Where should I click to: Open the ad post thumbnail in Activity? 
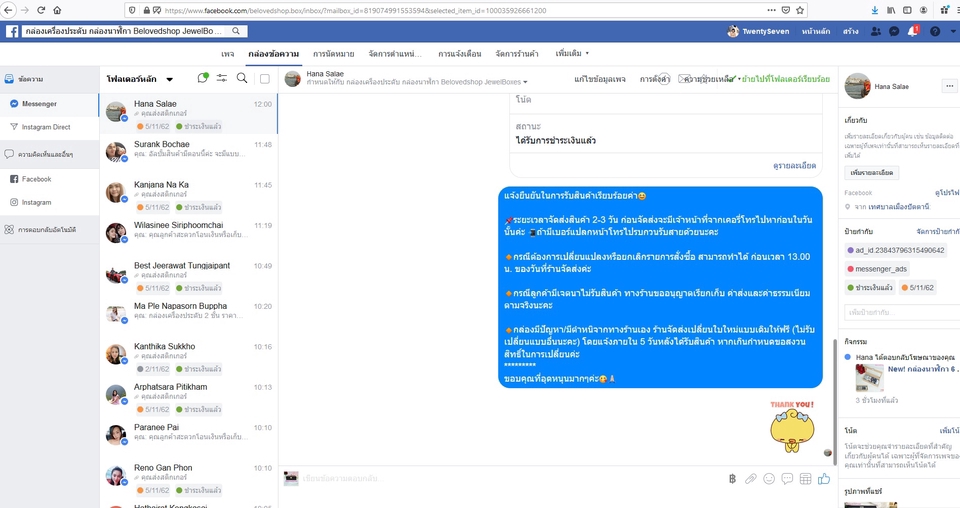click(x=869, y=378)
